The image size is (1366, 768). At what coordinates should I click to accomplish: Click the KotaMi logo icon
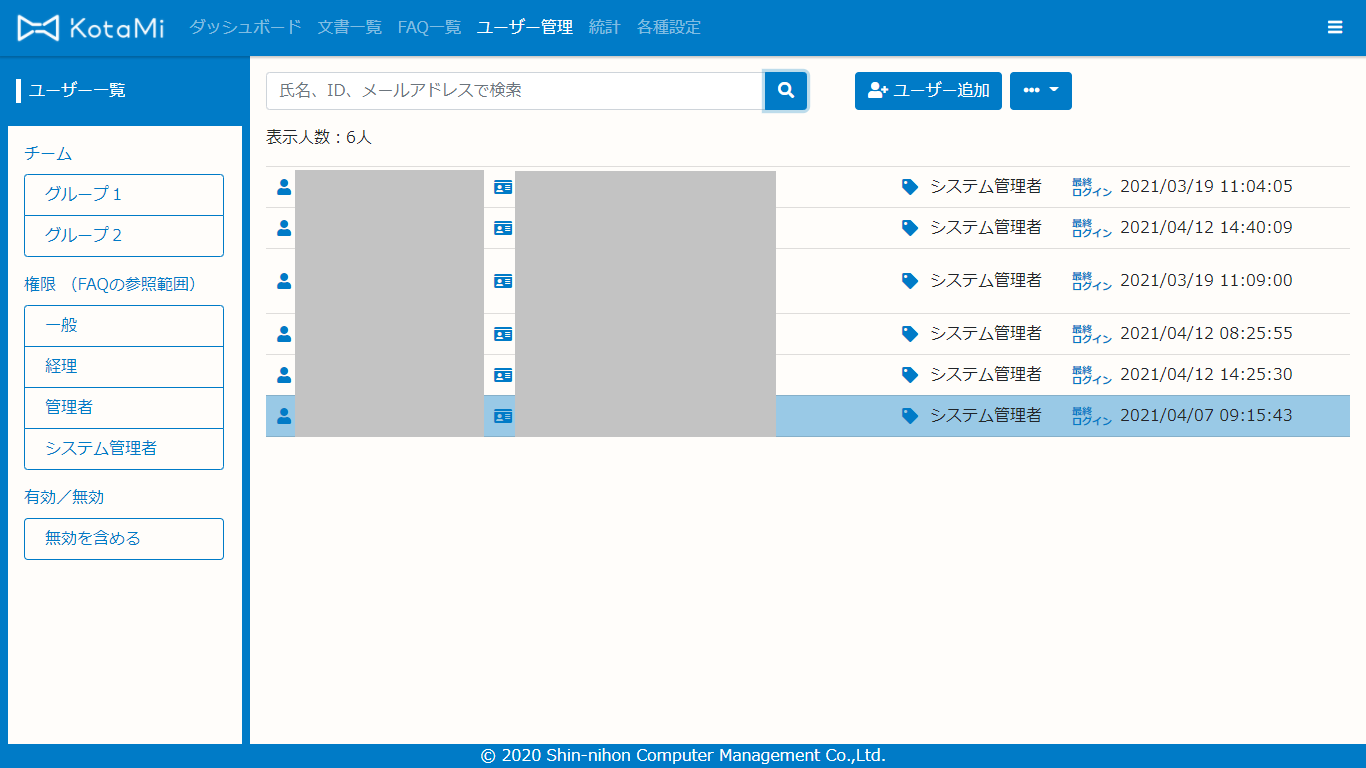[x=38, y=28]
